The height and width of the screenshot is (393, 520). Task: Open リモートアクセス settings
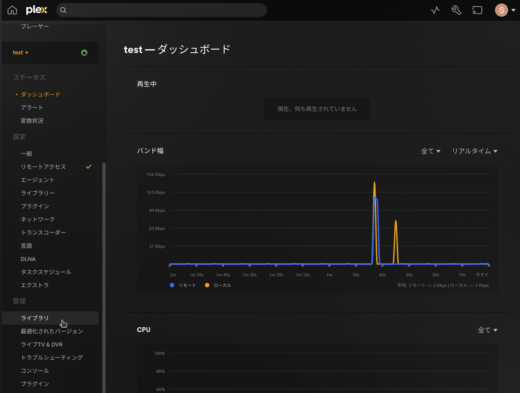[x=43, y=167]
